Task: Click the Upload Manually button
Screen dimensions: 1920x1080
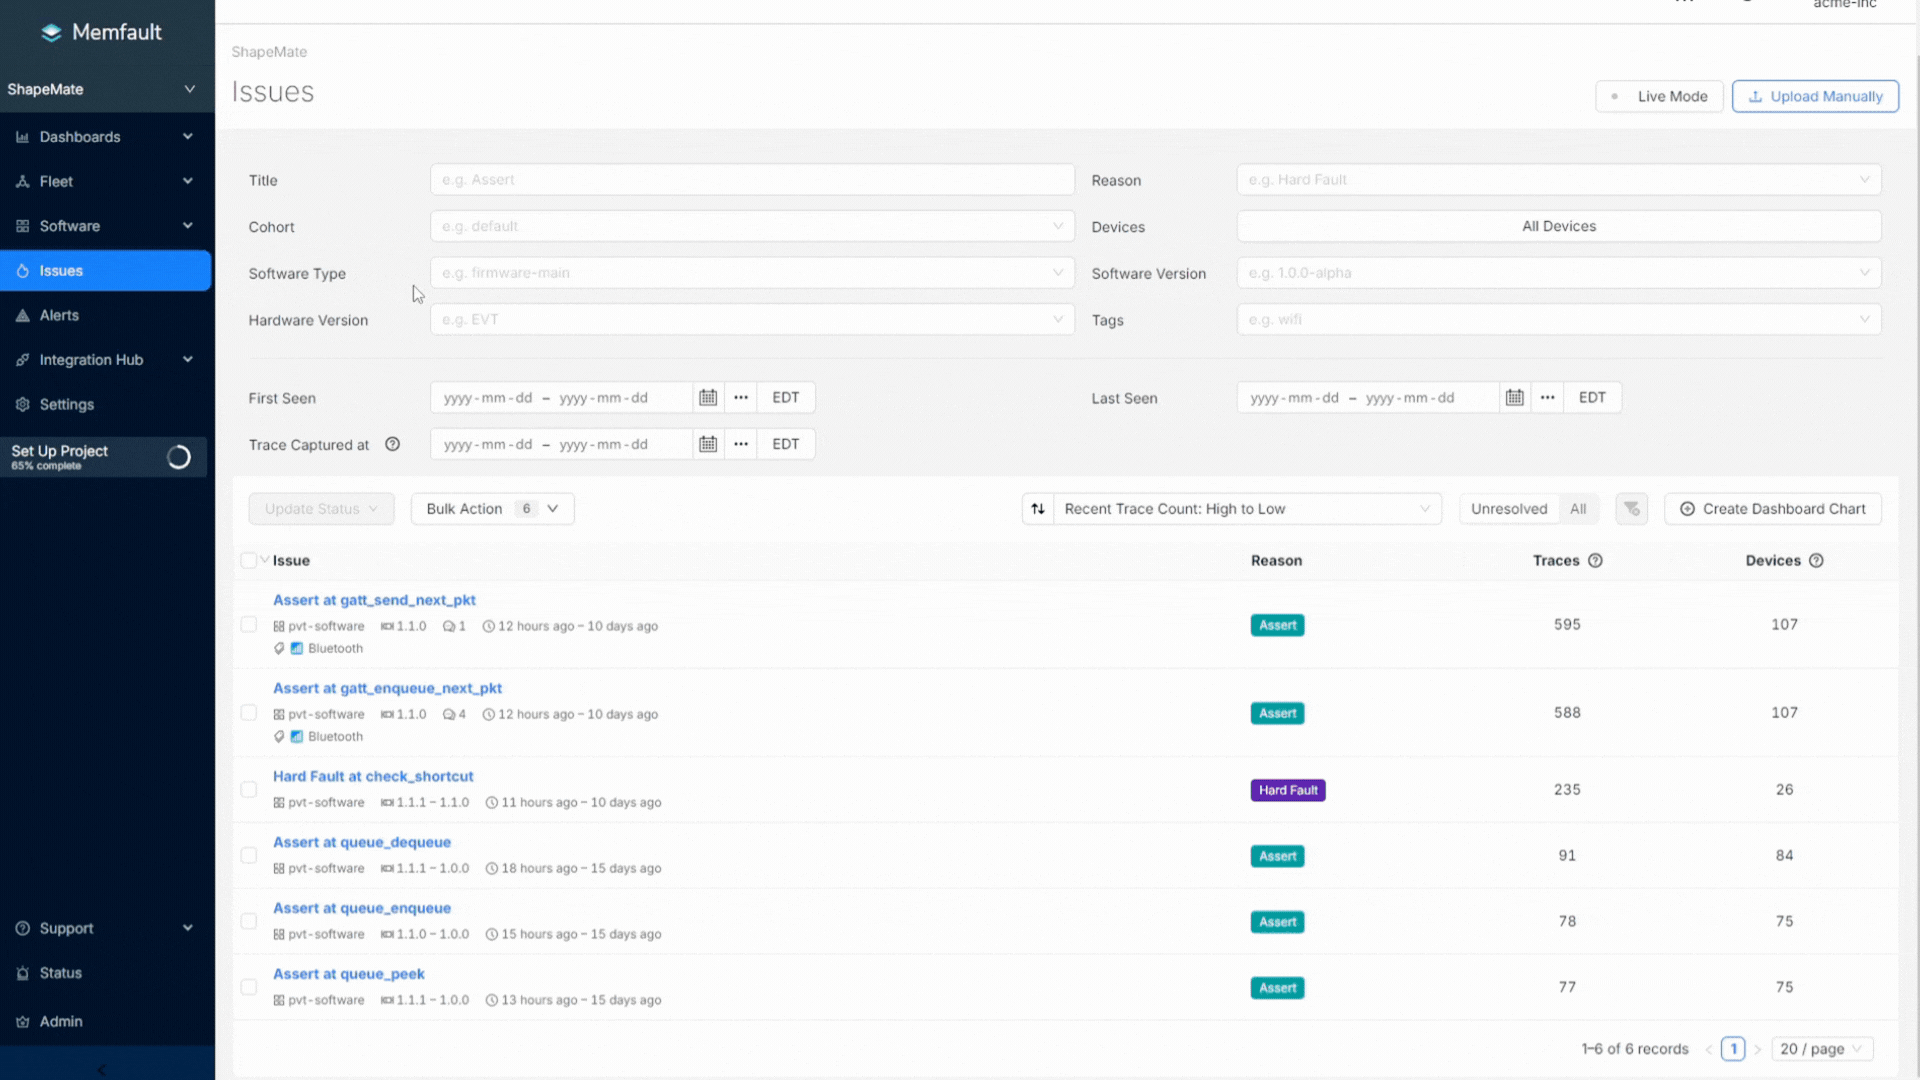Action: (x=1815, y=96)
